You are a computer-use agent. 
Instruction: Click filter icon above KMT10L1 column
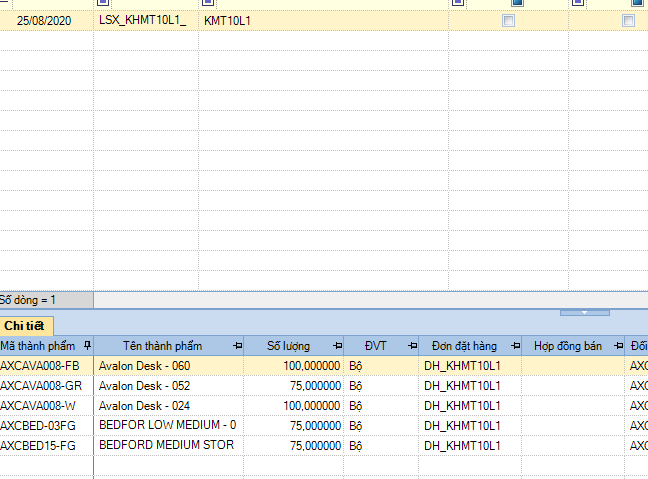click(207, 3)
